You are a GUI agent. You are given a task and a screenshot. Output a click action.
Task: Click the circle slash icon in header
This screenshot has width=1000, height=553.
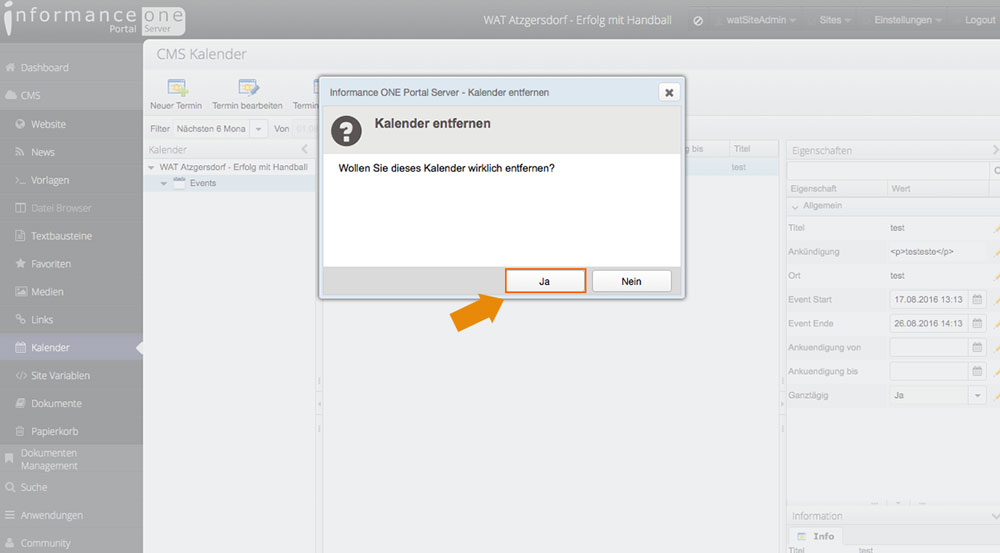[698, 21]
